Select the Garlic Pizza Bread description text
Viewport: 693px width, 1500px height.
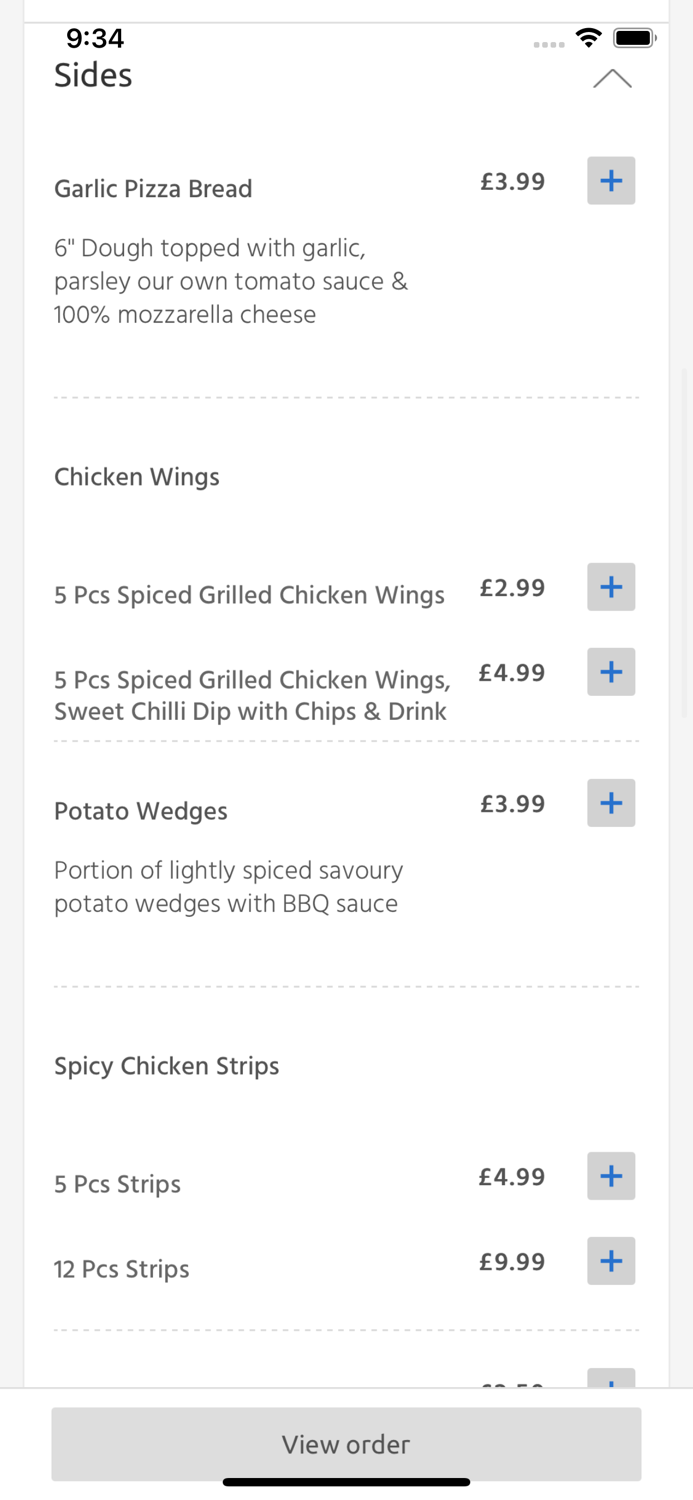tap(230, 281)
